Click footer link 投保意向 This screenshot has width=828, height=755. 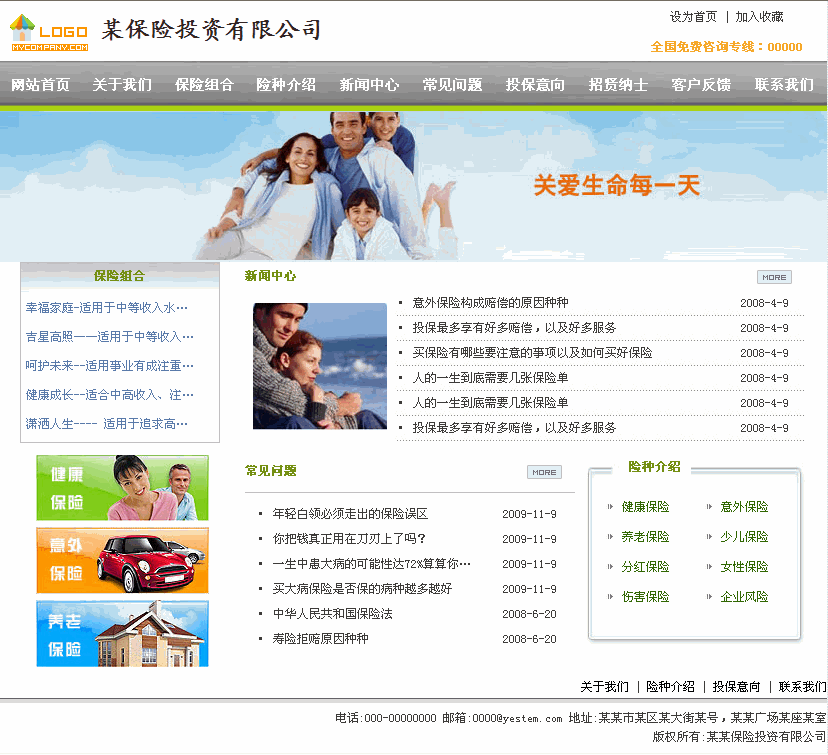click(x=737, y=687)
